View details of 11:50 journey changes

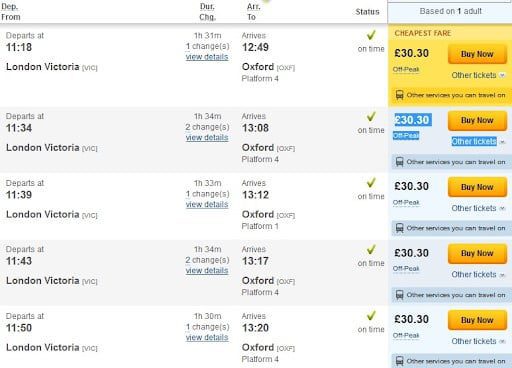(x=207, y=337)
